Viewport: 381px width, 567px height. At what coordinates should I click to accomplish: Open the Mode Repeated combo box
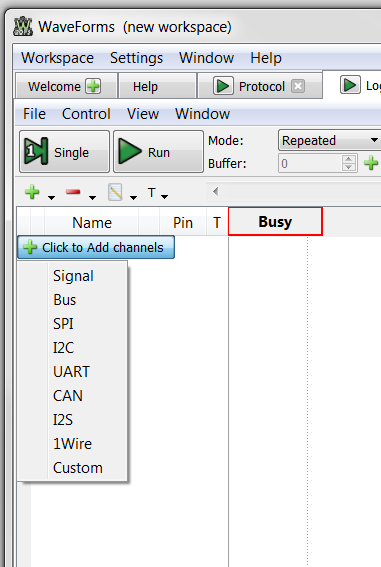(x=329, y=140)
